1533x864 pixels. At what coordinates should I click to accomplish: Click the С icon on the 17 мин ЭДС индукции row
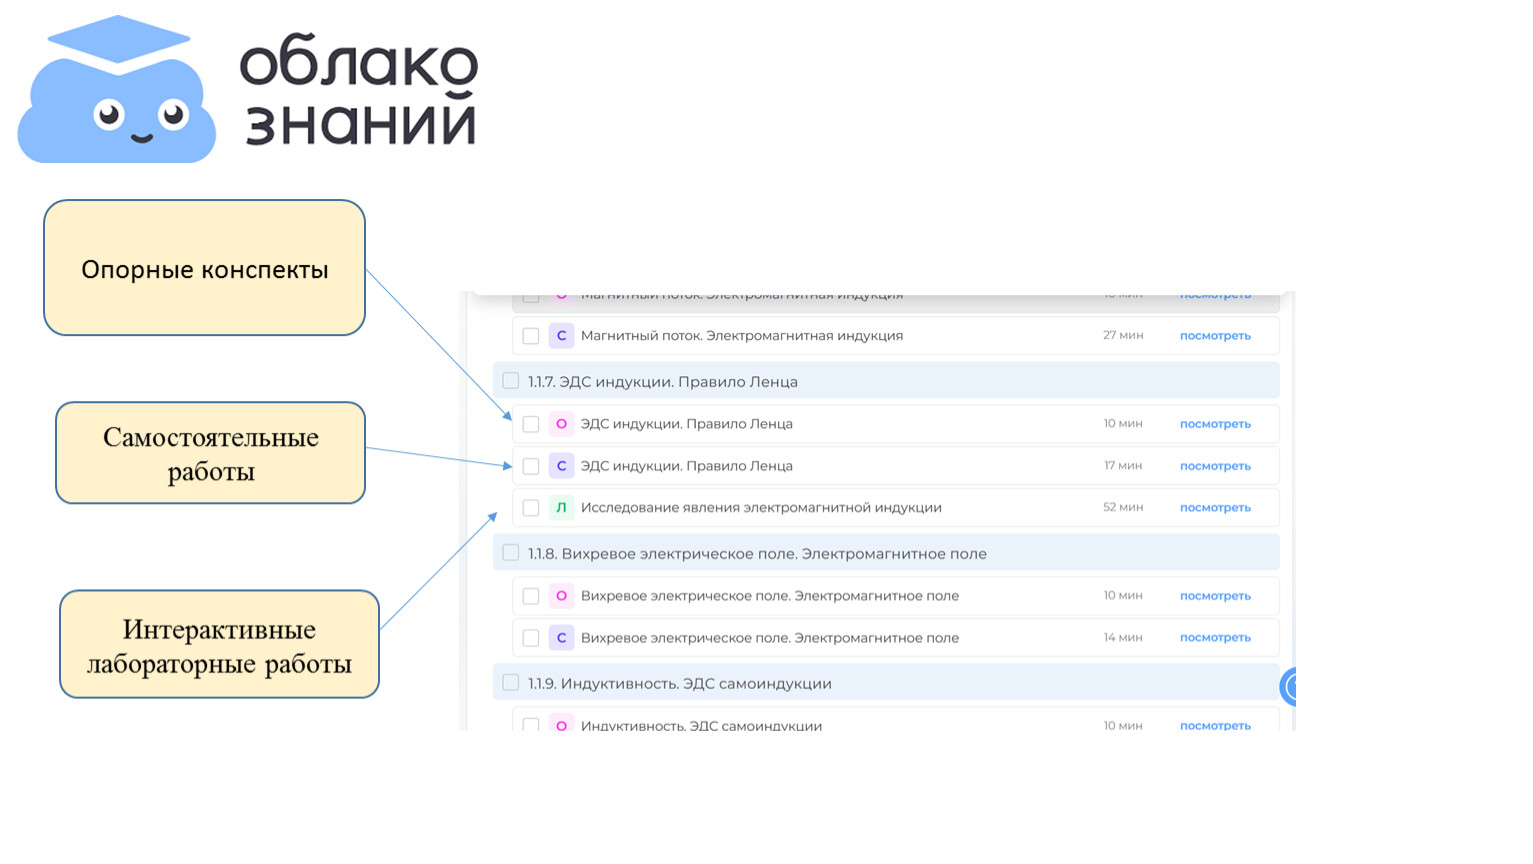[x=561, y=466]
